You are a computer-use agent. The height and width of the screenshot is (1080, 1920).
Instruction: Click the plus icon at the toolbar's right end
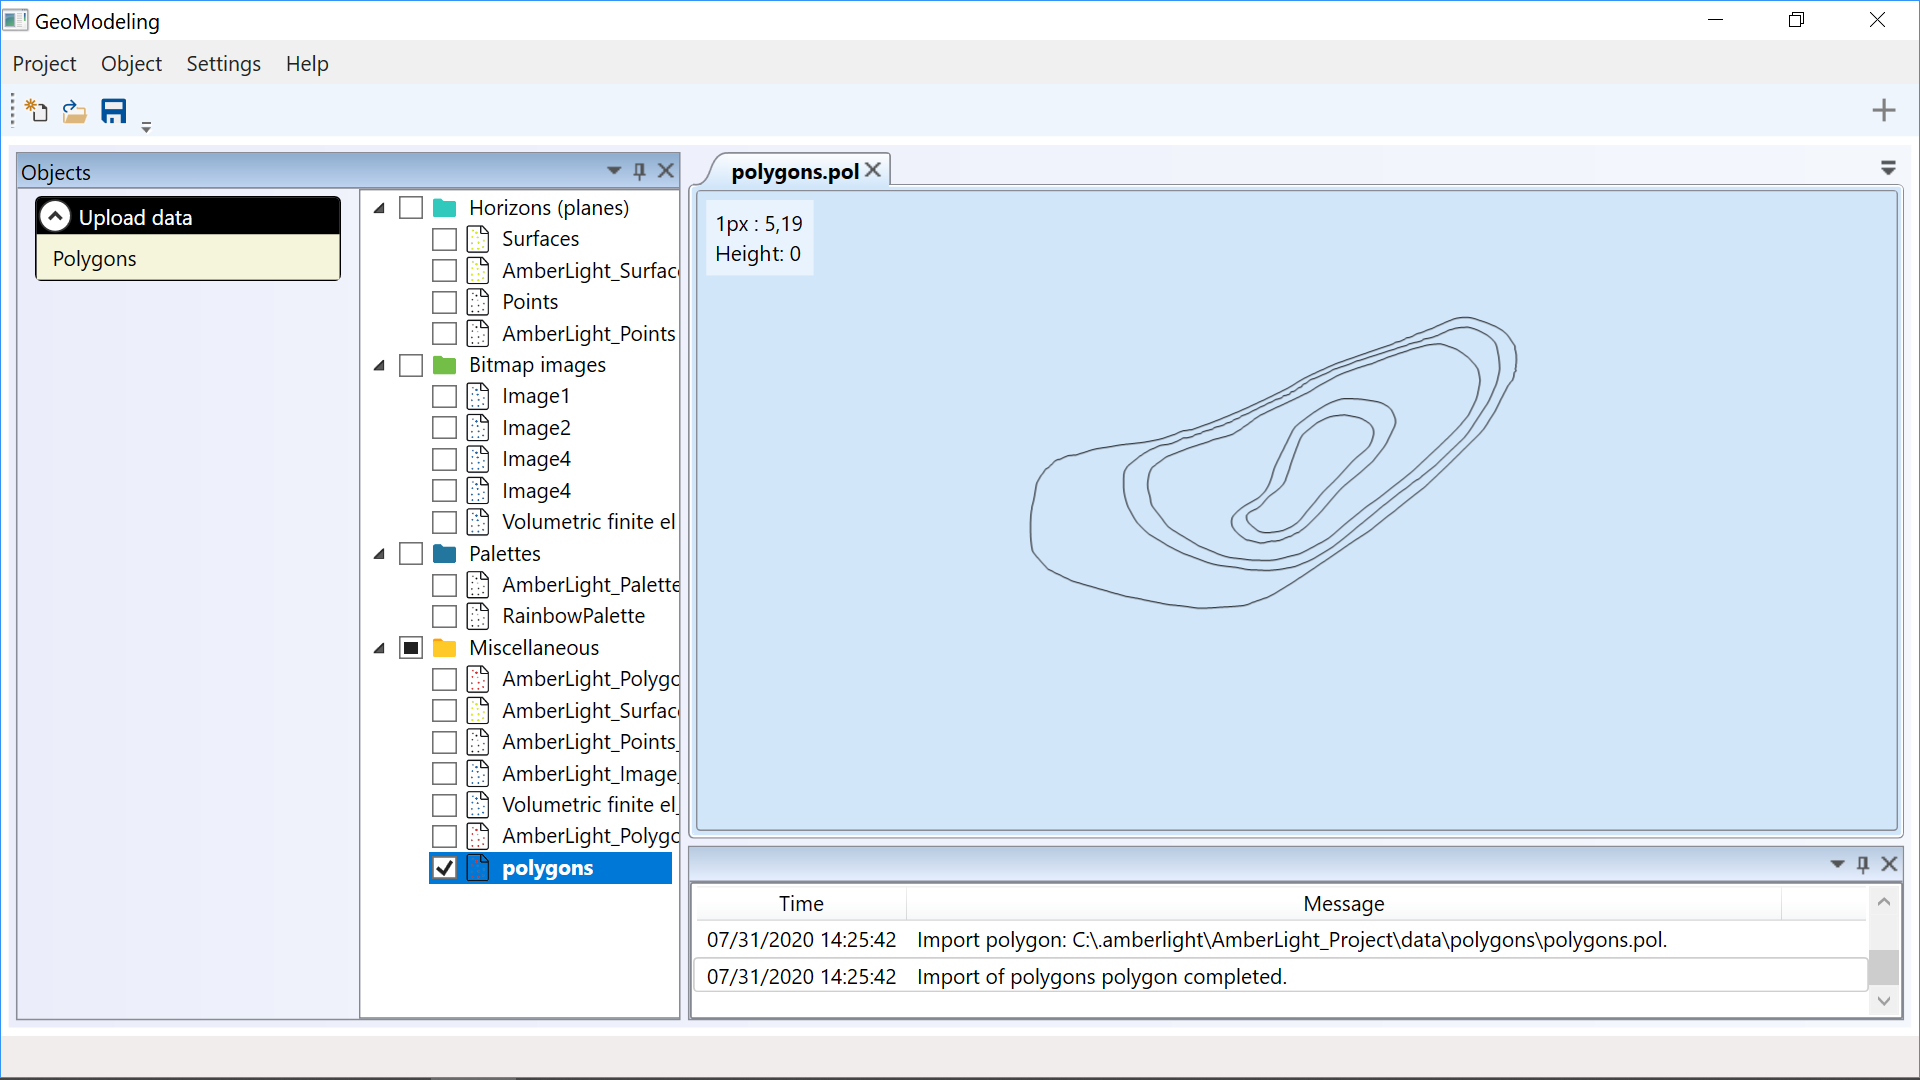coord(1883,110)
